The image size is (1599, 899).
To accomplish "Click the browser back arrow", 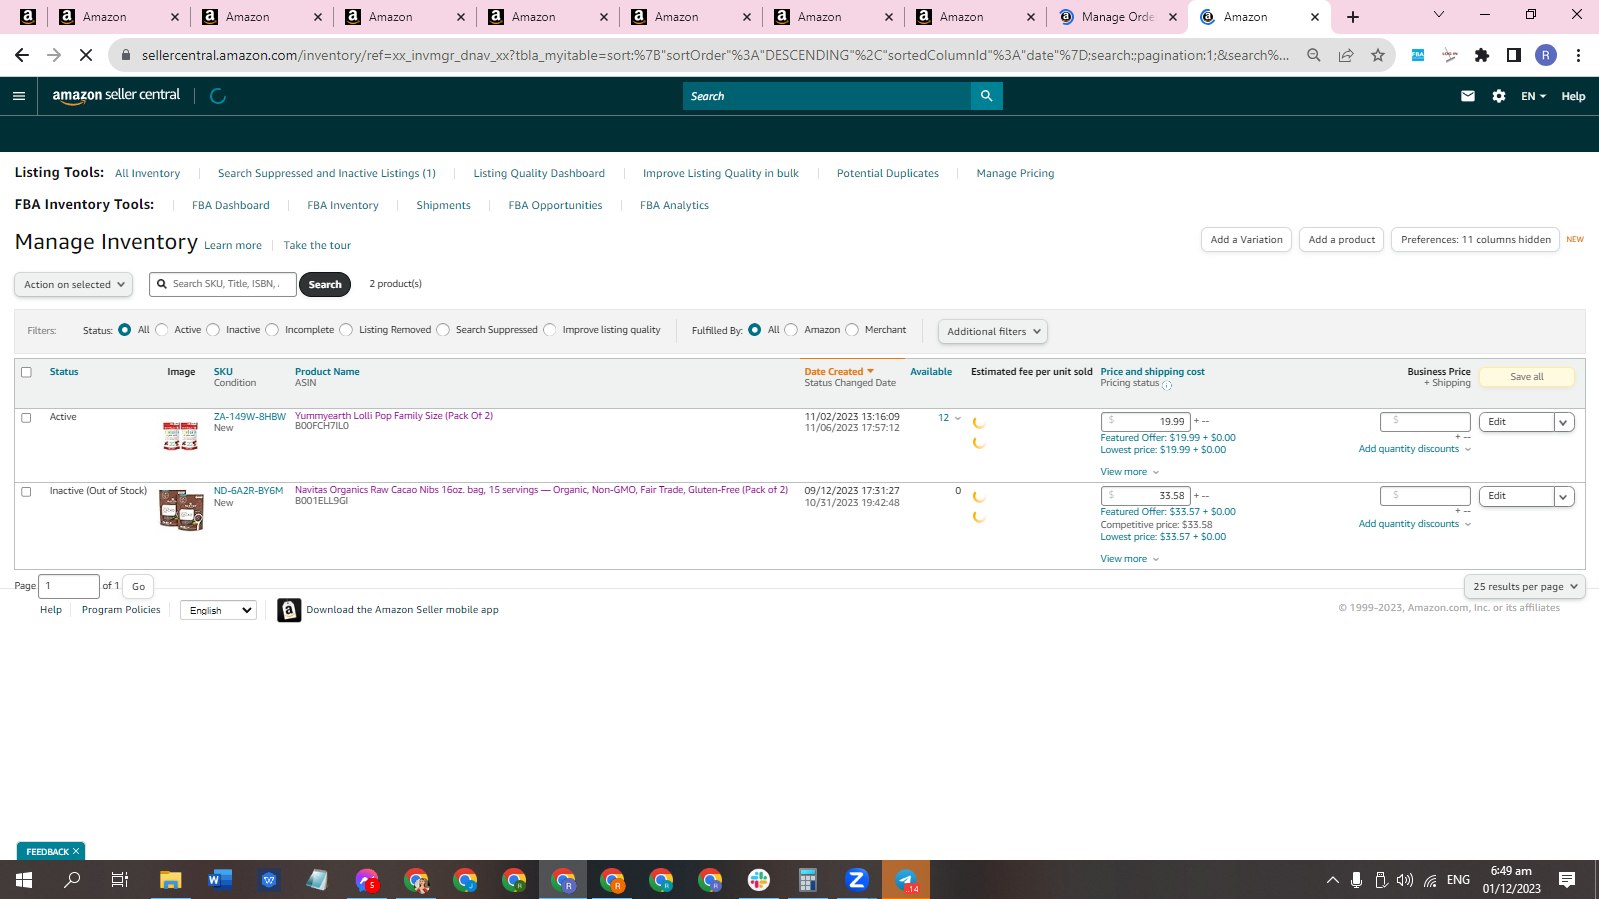I will click(x=22, y=55).
